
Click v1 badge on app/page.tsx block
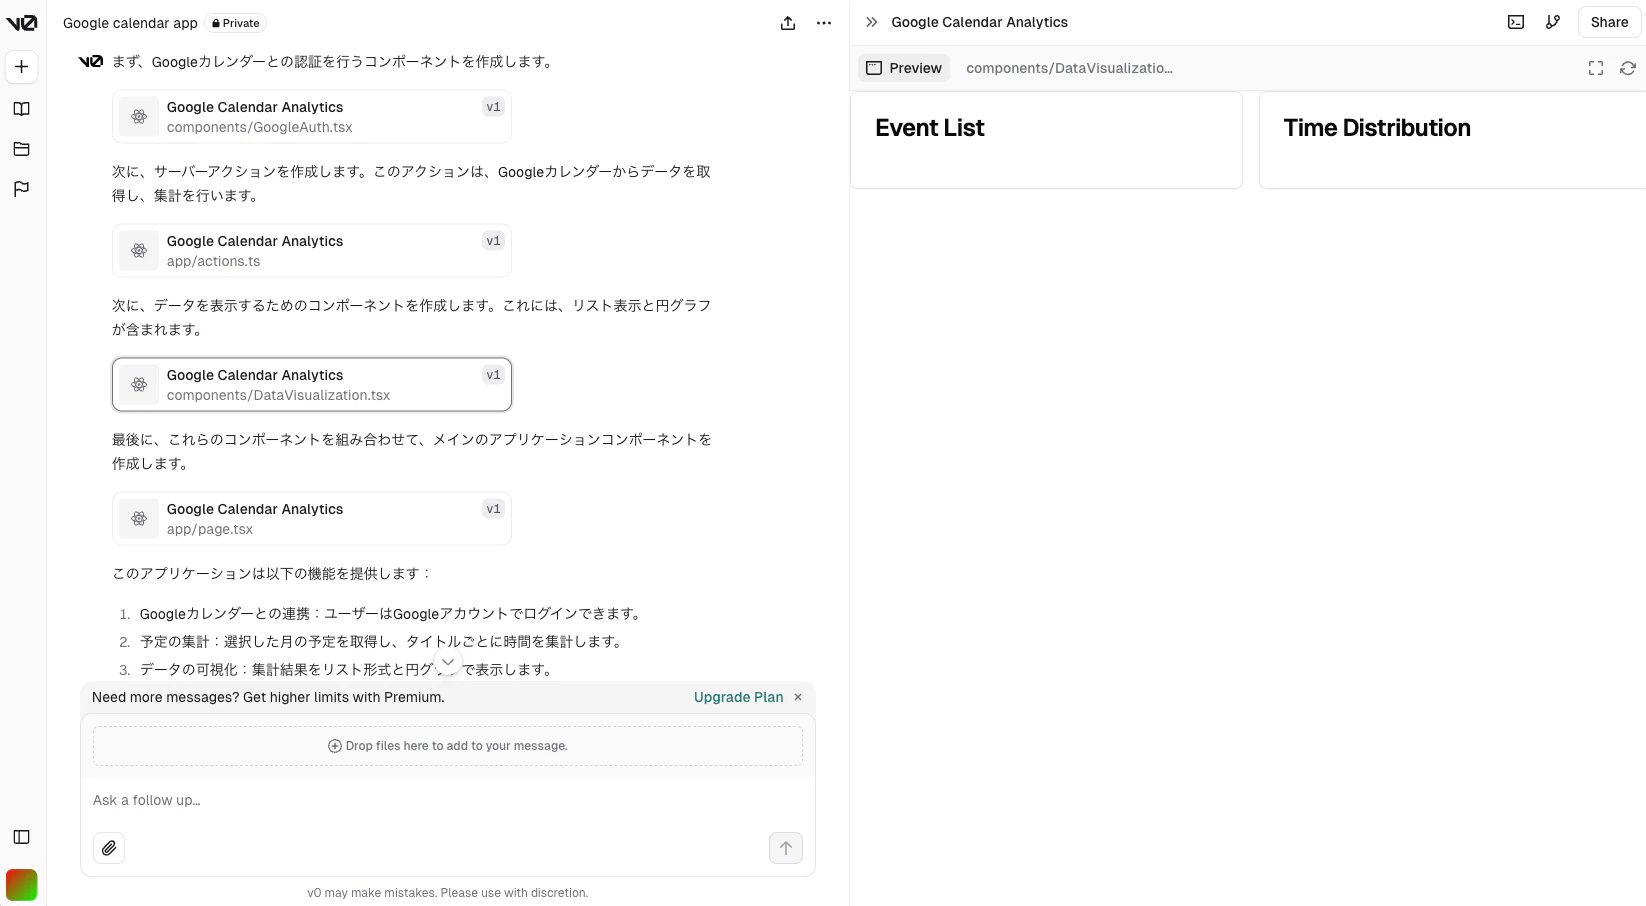493,509
